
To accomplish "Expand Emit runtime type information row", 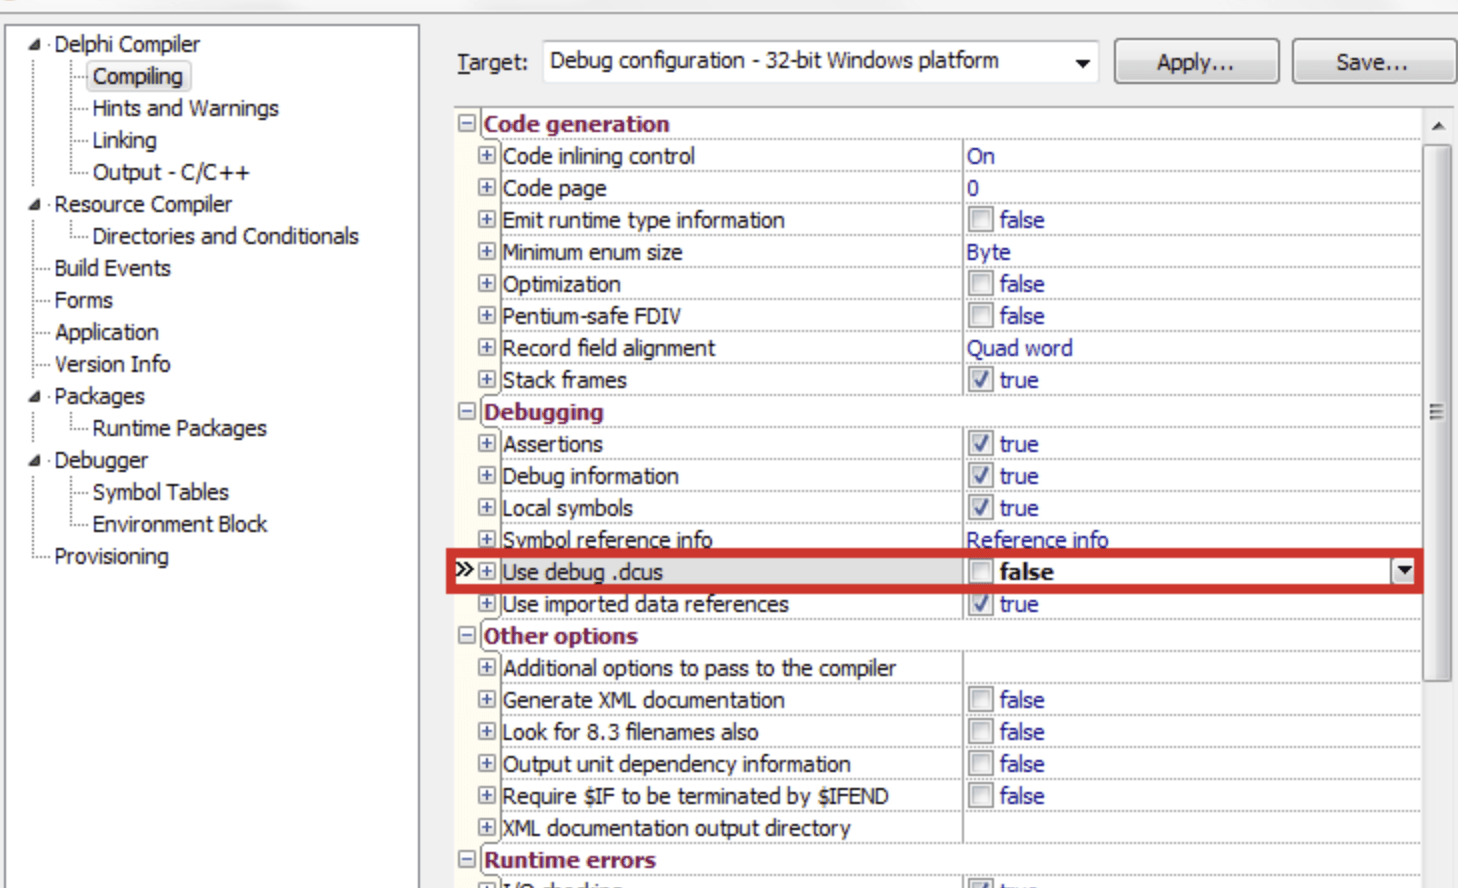I will 487,219.
